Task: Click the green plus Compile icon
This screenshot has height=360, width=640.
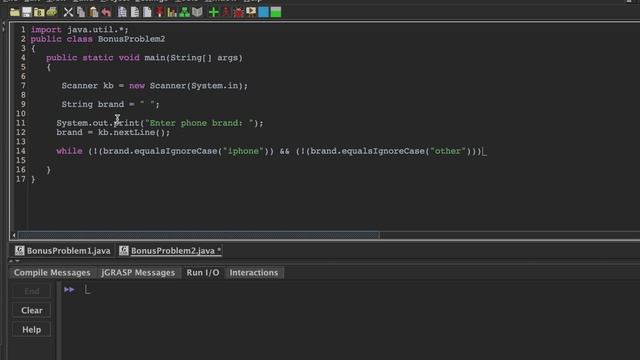Action: 213,12
